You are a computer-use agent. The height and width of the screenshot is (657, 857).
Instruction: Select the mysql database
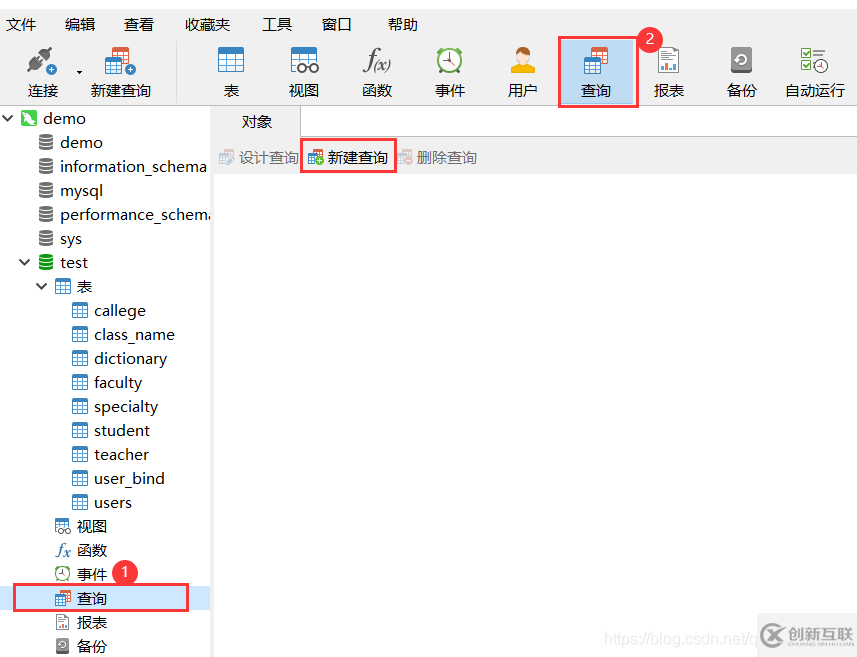pos(71,191)
